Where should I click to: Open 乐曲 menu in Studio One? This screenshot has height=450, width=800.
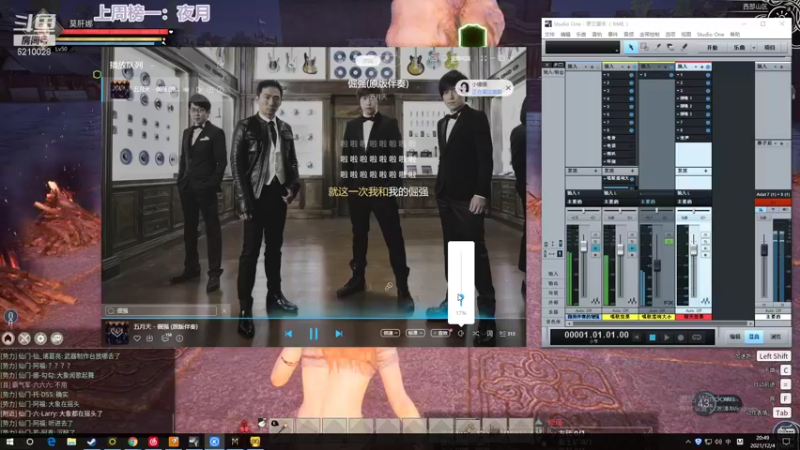point(581,34)
